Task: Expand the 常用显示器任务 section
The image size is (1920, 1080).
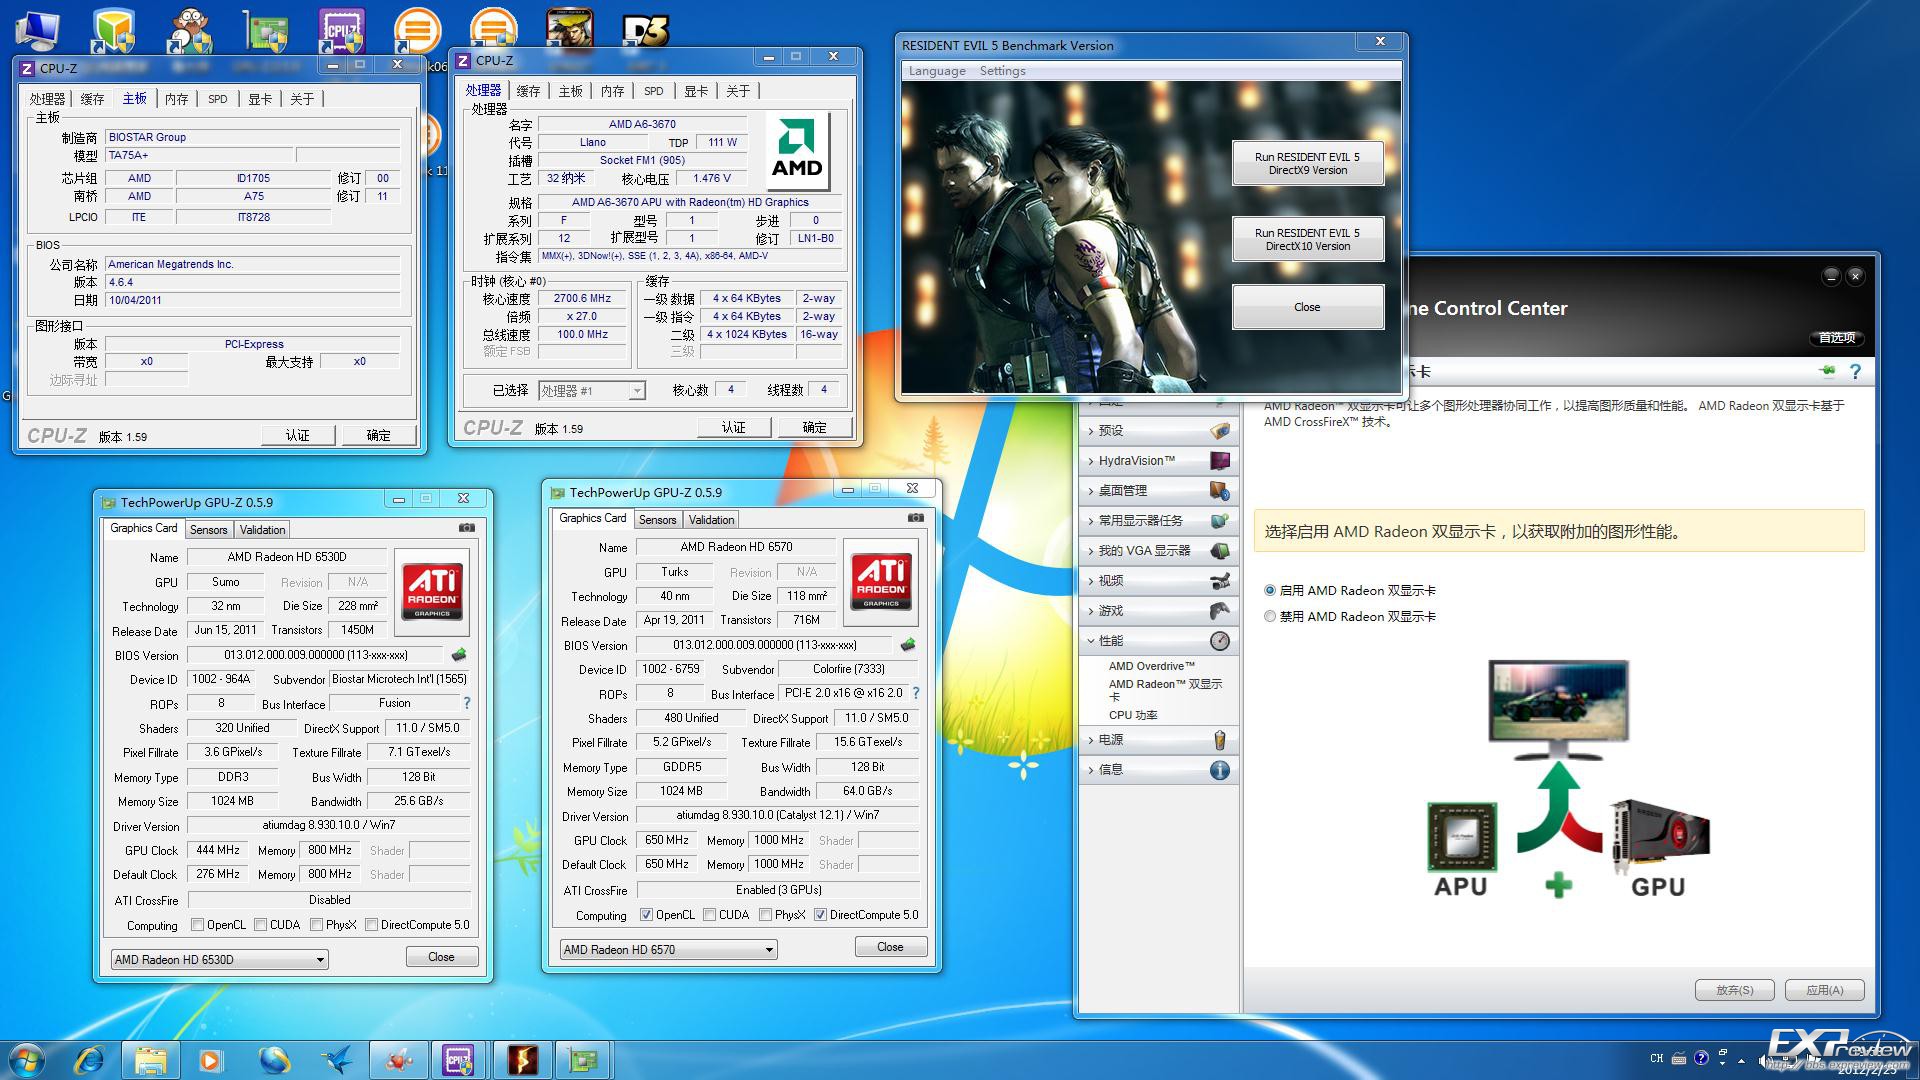Action: 1158,521
